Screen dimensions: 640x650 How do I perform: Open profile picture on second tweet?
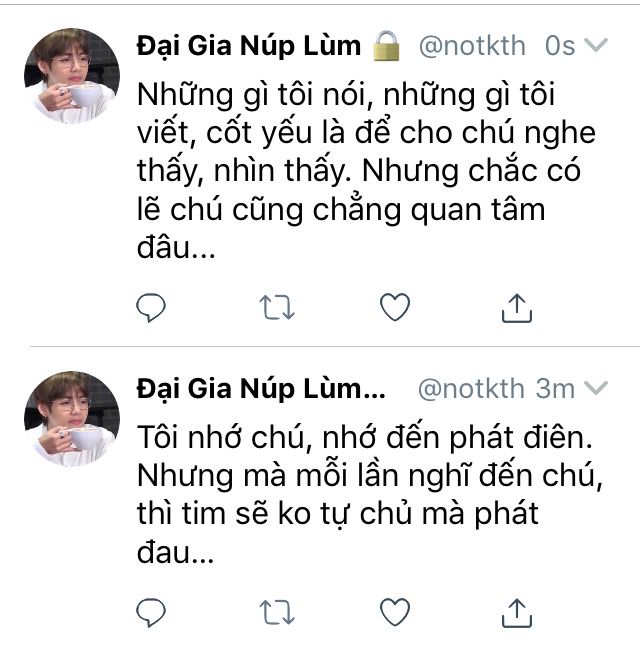[72, 419]
